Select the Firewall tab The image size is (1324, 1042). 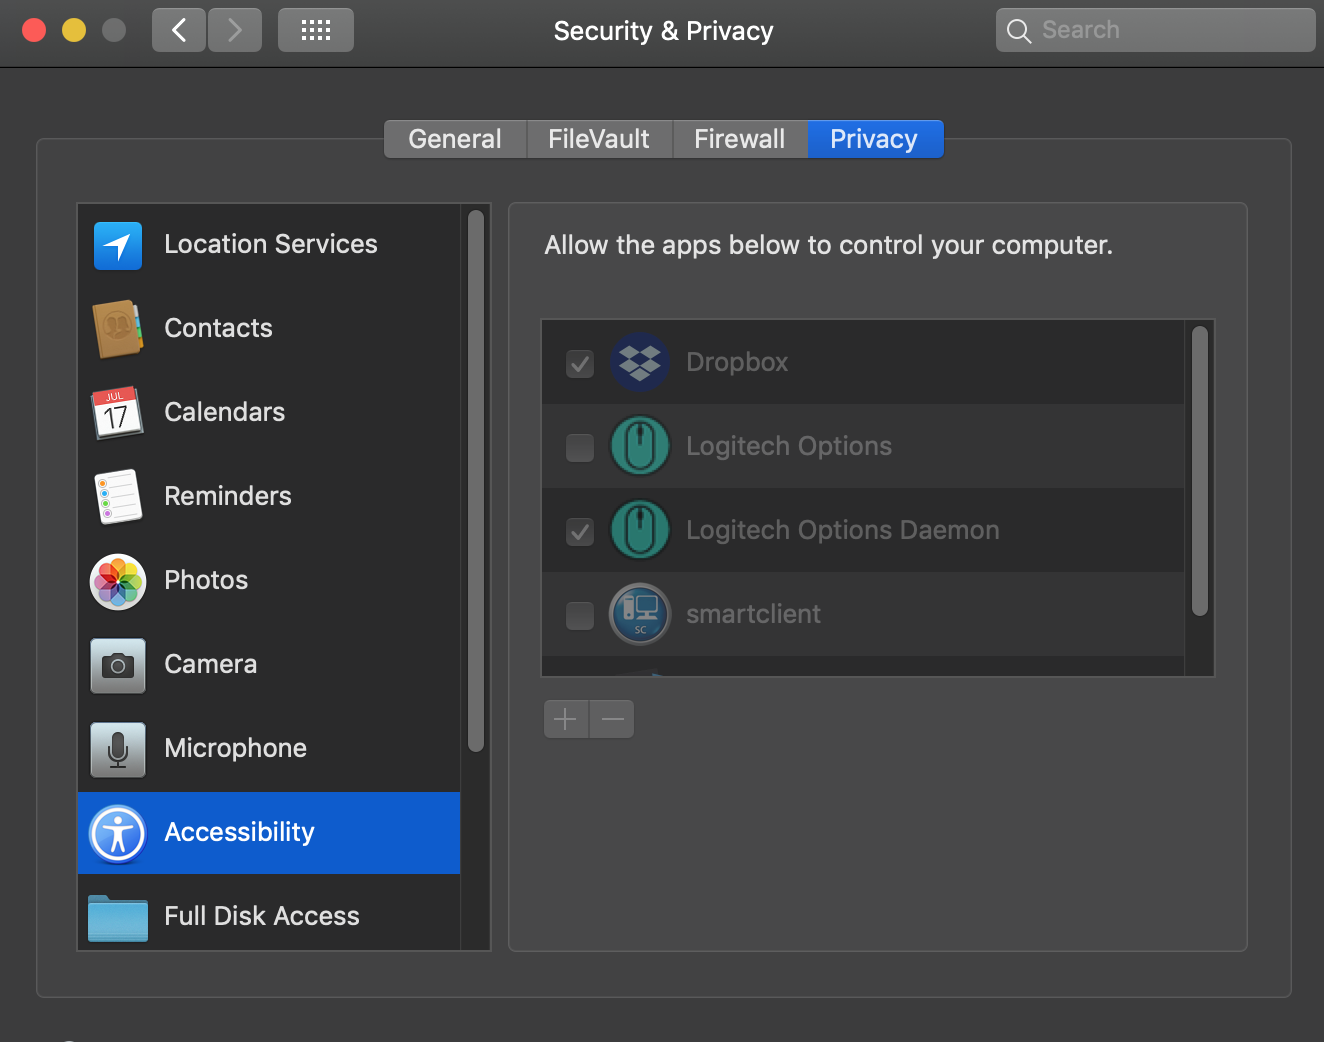tap(740, 139)
